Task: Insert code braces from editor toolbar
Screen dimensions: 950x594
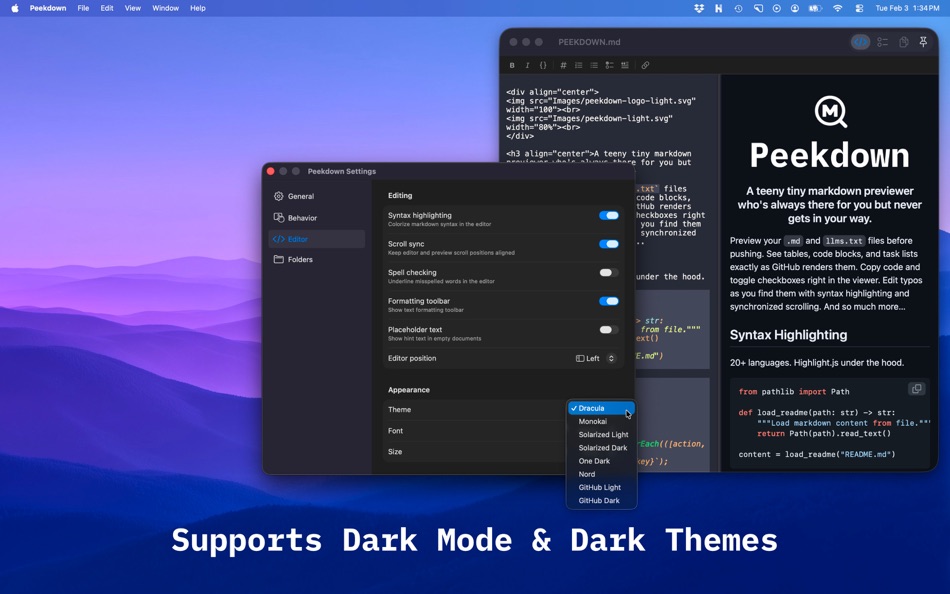Action: pyautogui.click(x=543, y=65)
